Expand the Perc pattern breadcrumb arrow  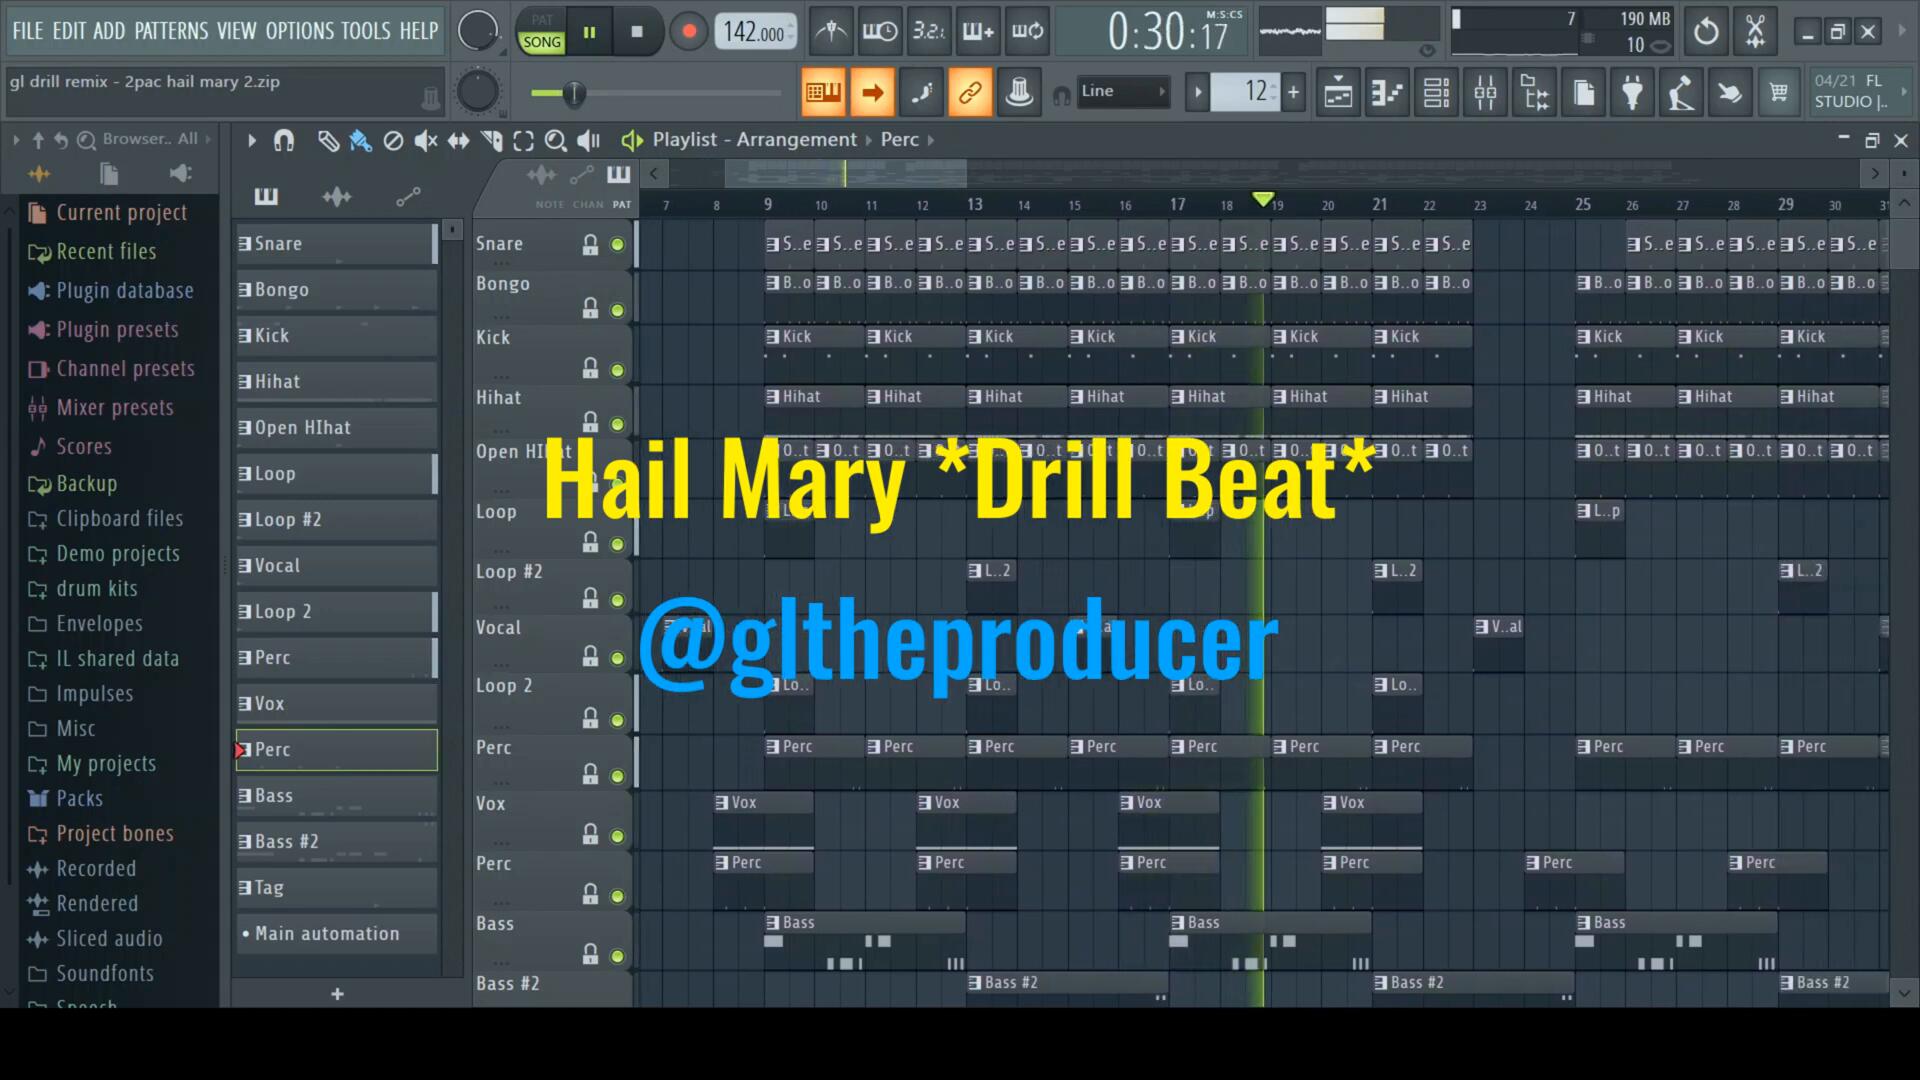[931, 140]
